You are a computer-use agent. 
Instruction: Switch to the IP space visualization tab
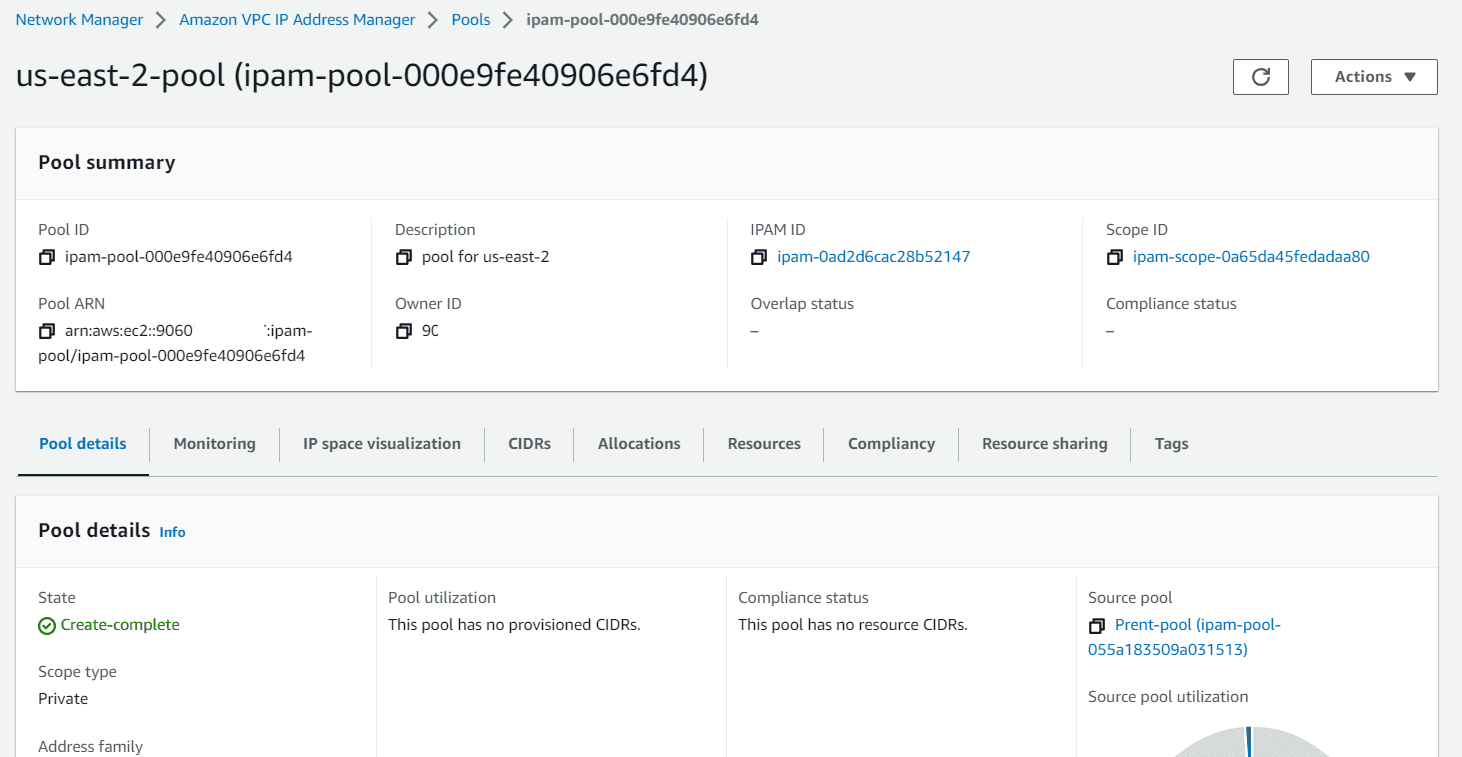(382, 444)
